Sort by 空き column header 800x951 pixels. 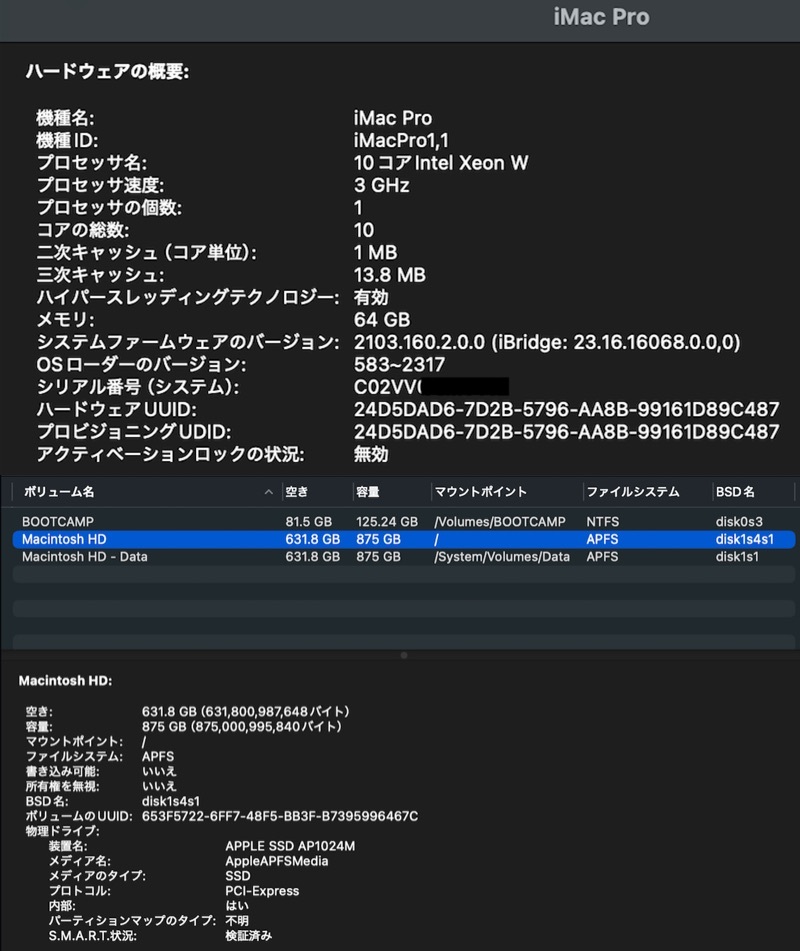tap(297, 492)
